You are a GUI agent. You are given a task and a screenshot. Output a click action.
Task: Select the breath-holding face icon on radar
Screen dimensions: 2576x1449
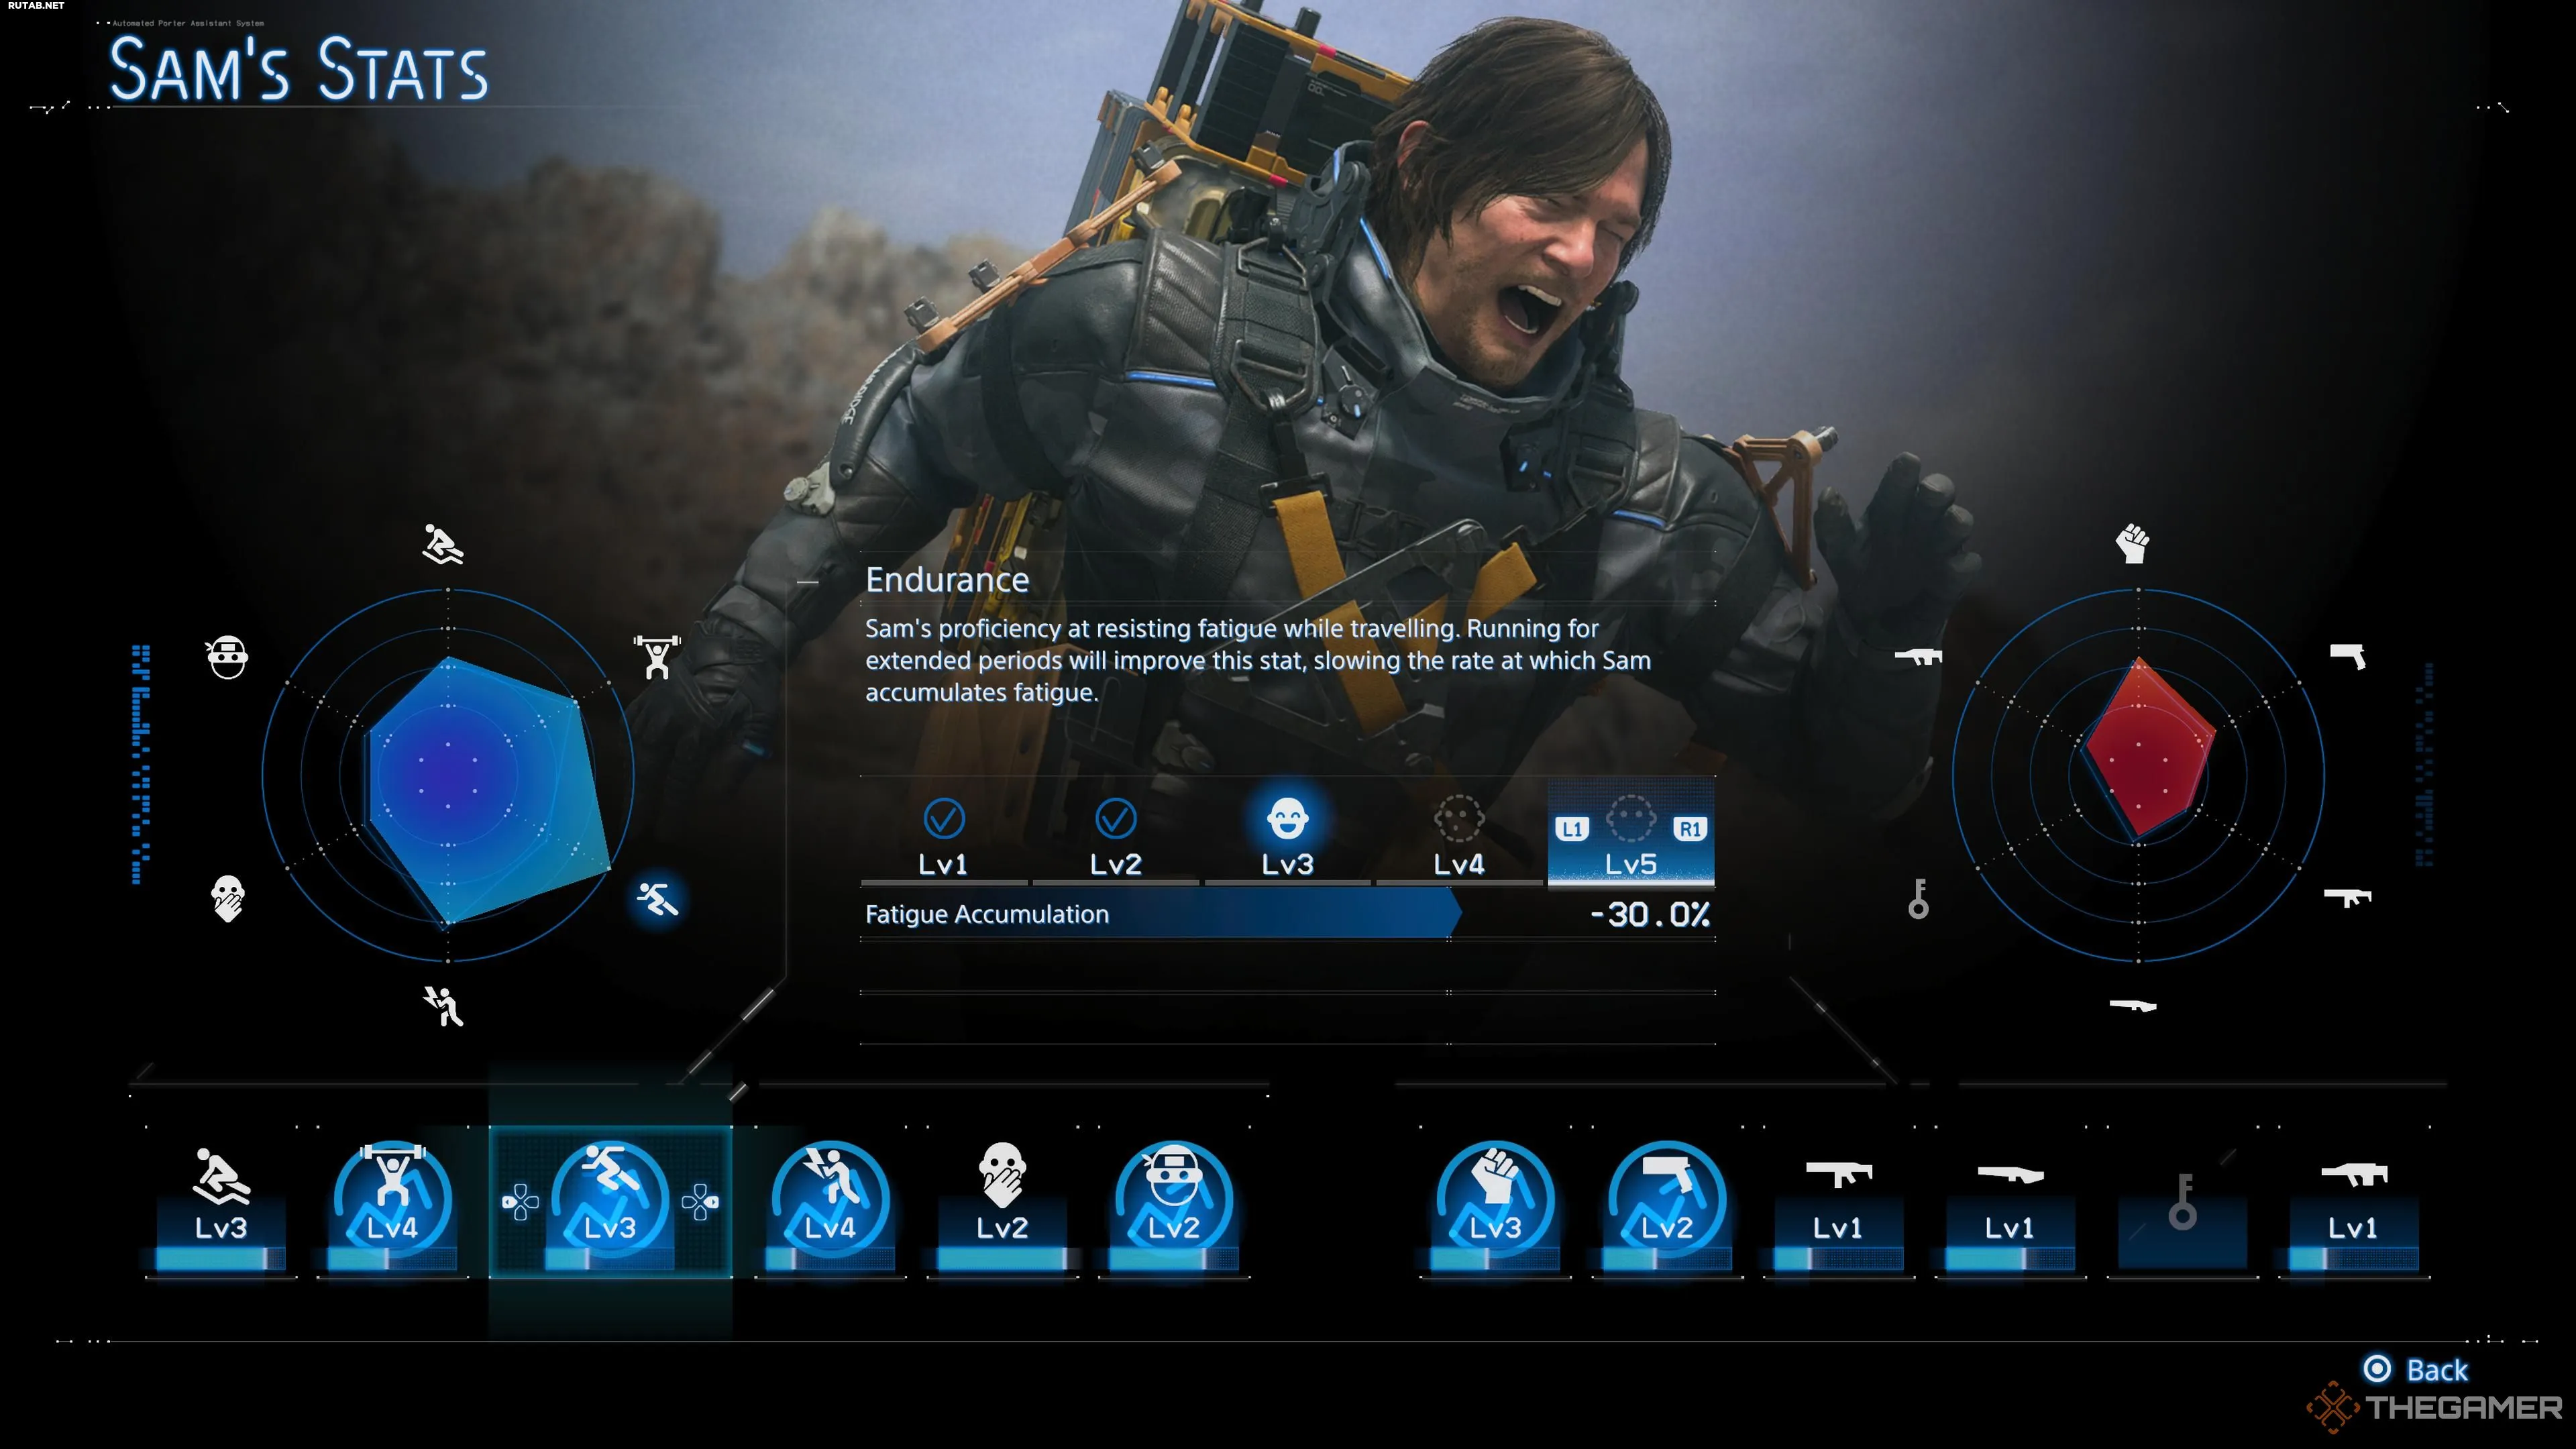228,898
